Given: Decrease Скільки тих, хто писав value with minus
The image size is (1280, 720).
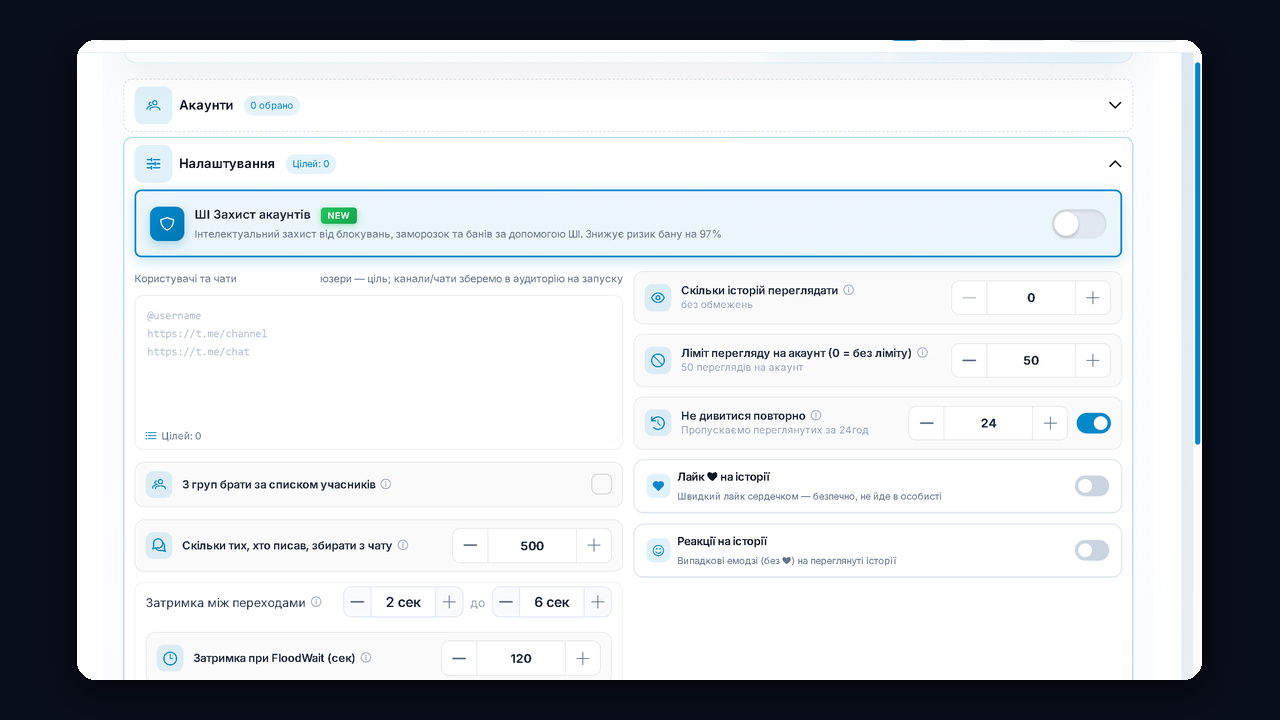Looking at the screenshot, I should [x=470, y=546].
